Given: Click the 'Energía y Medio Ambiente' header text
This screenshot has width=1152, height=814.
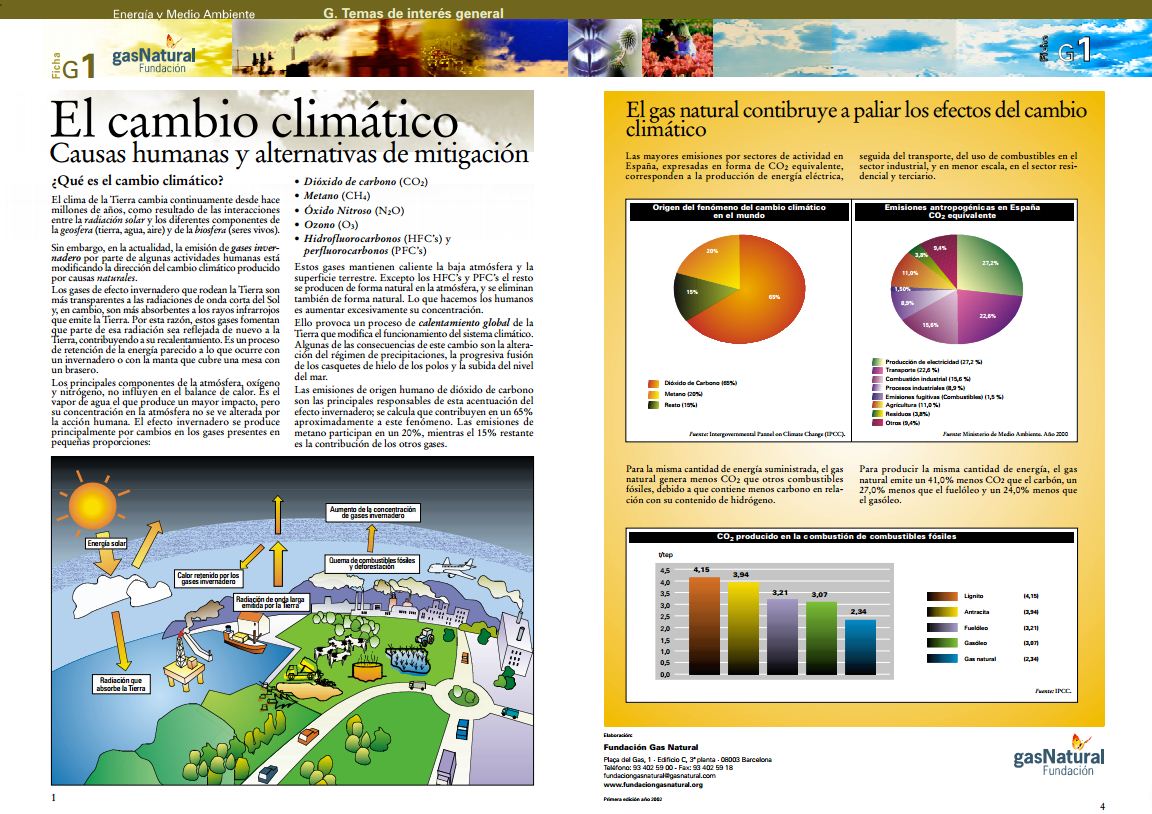Looking at the screenshot, I should pyautogui.click(x=184, y=14).
